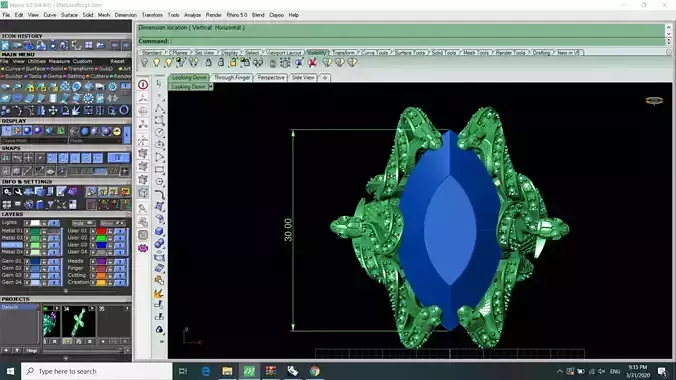Click the orange Cutting layer color swatch
The height and width of the screenshot is (380, 676).
pos(101,275)
